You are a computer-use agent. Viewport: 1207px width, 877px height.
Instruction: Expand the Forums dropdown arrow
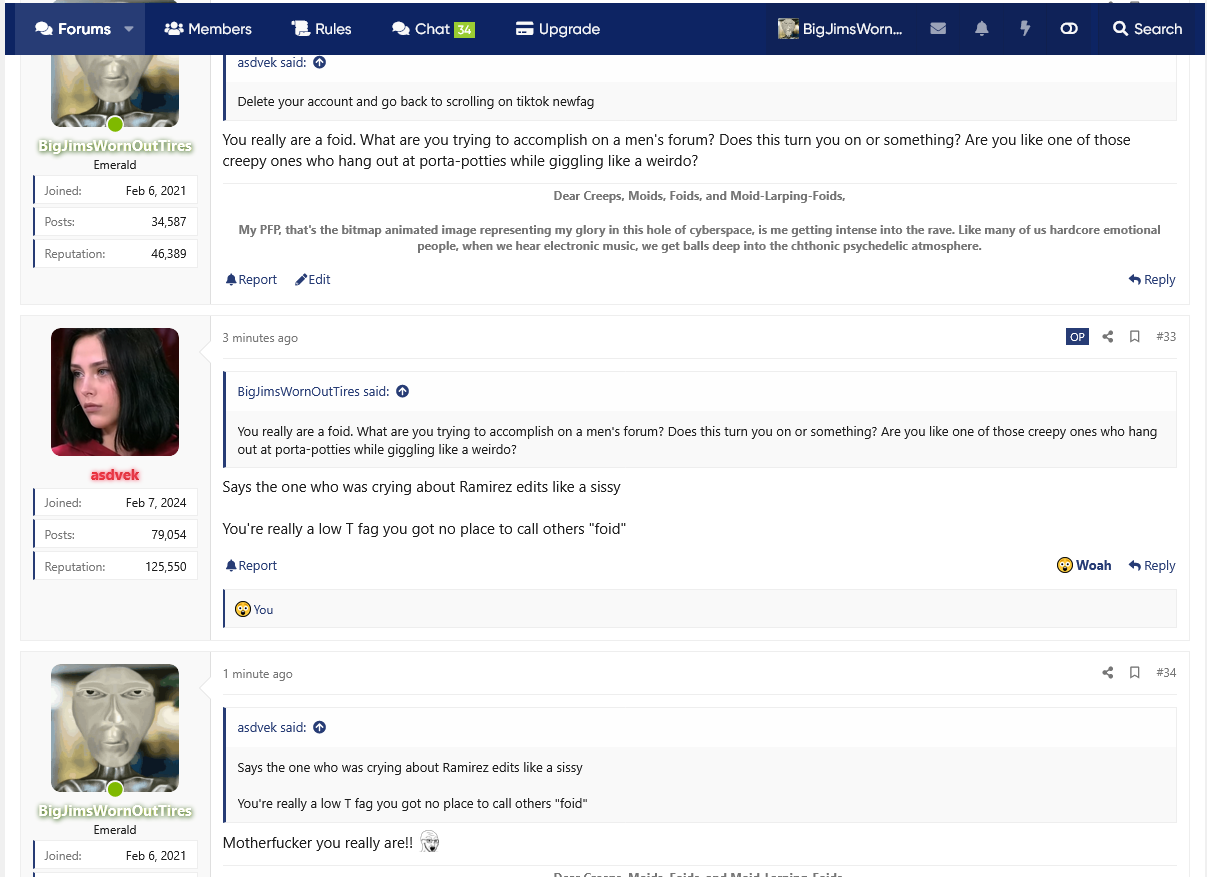[x=129, y=29]
